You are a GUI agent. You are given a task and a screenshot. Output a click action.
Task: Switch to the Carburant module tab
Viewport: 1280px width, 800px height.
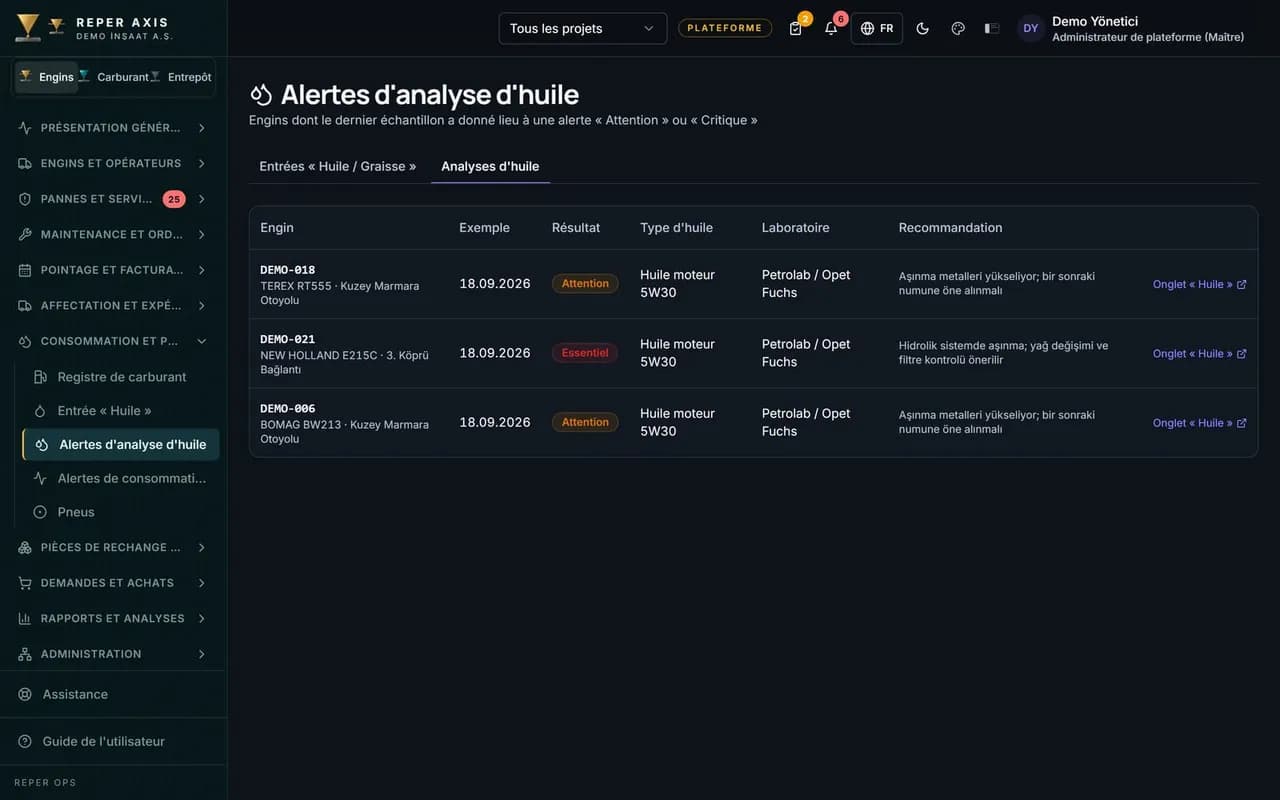(113, 77)
